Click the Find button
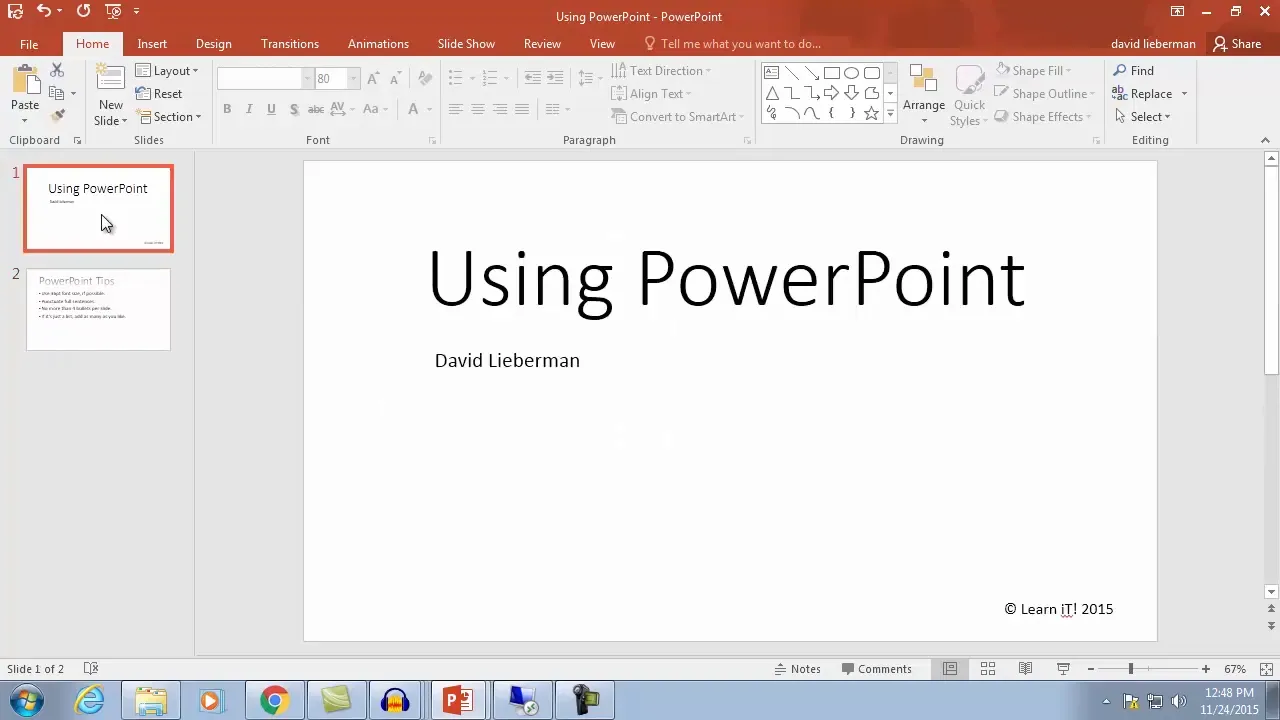Screen dimensions: 1280x720 coord(1133,71)
